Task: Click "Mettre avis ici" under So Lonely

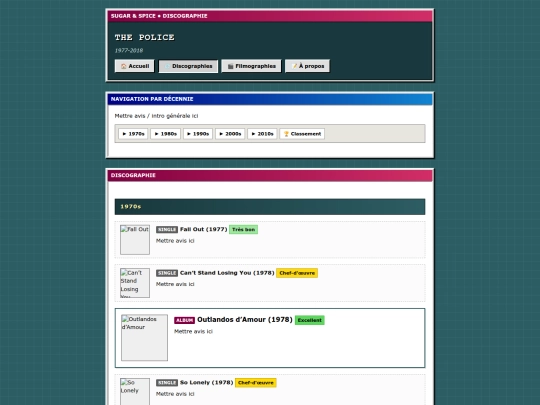Action: point(175,394)
